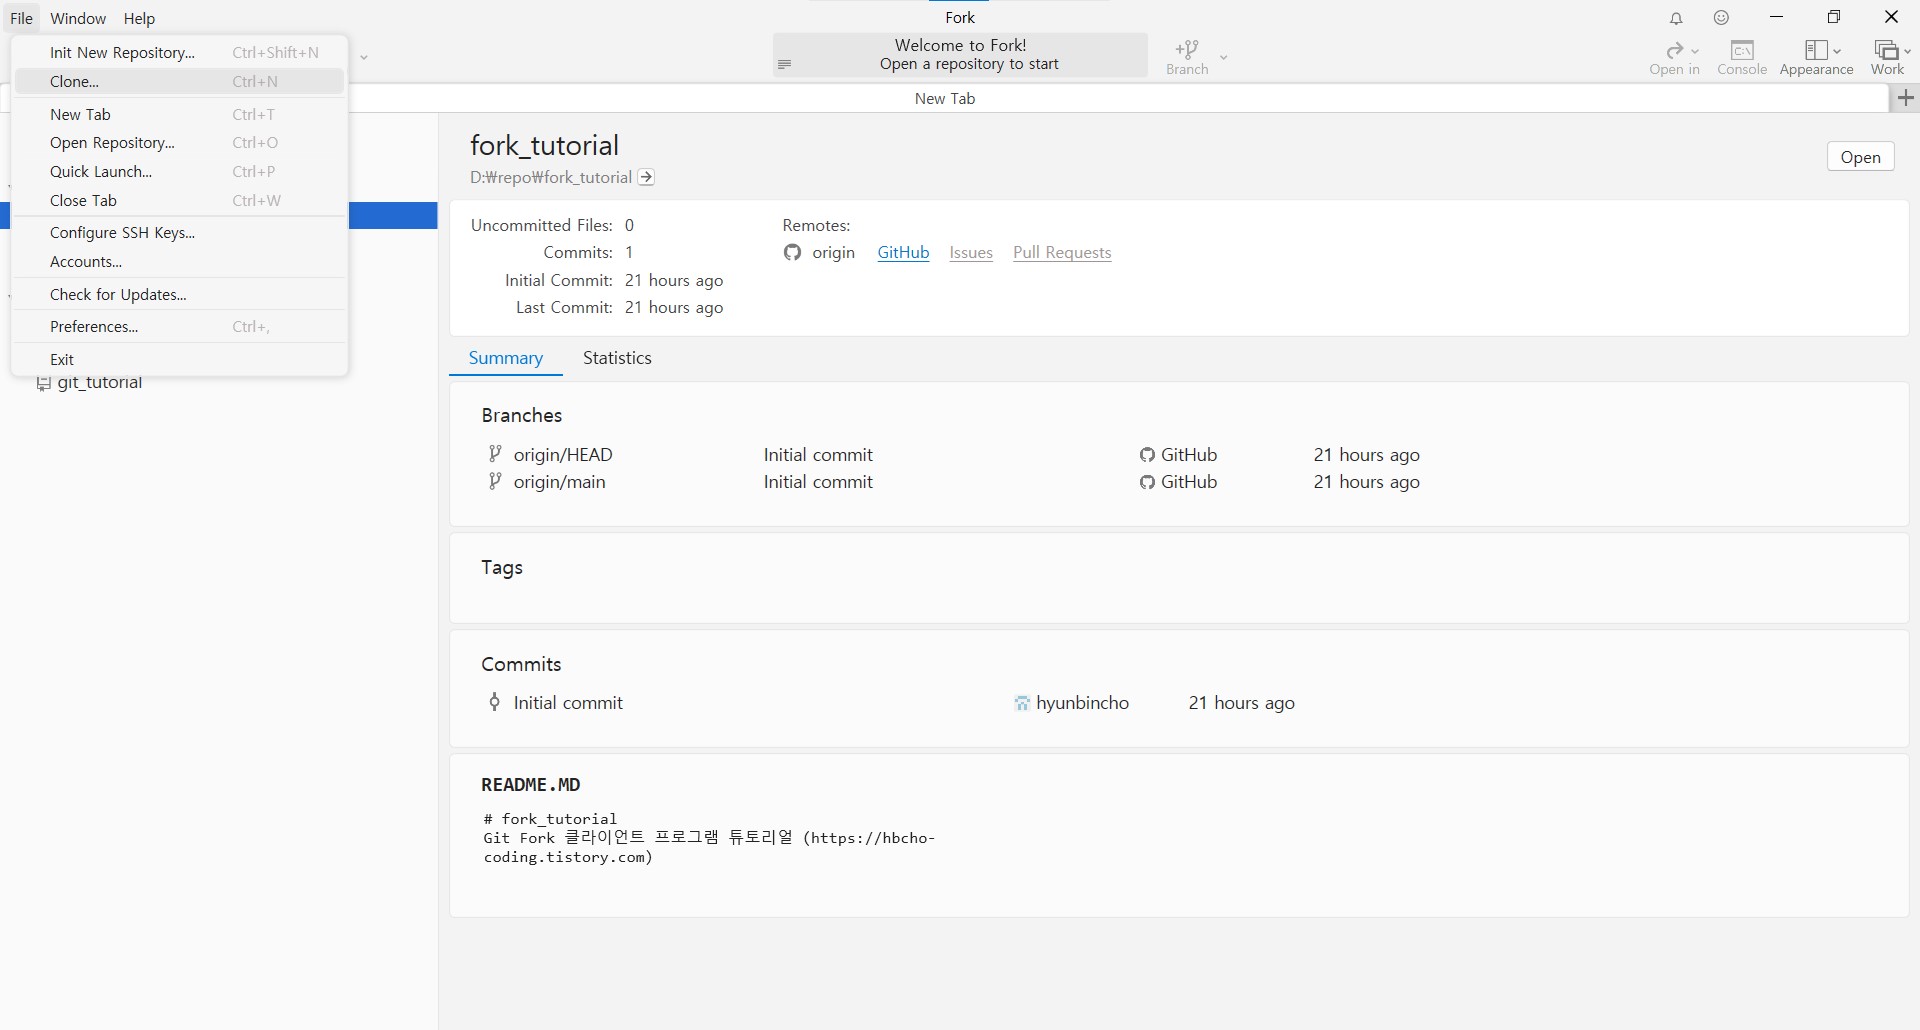The height and width of the screenshot is (1030, 1920).
Task: Open the Window menu
Action: pyautogui.click(x=78, y=18)
